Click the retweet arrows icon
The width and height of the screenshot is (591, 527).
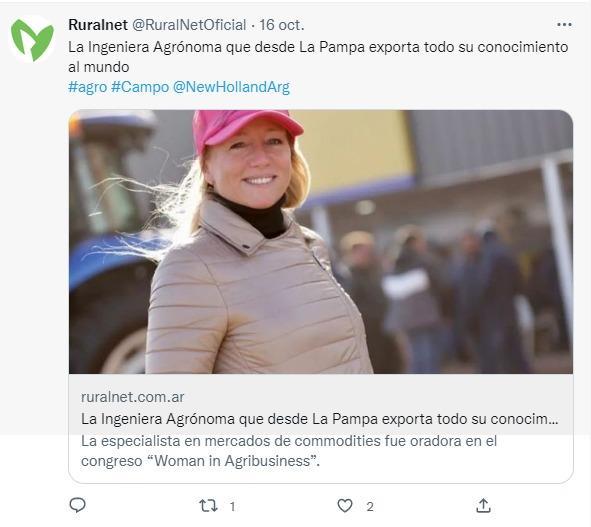pyautogui.click(x=208, y=506)
